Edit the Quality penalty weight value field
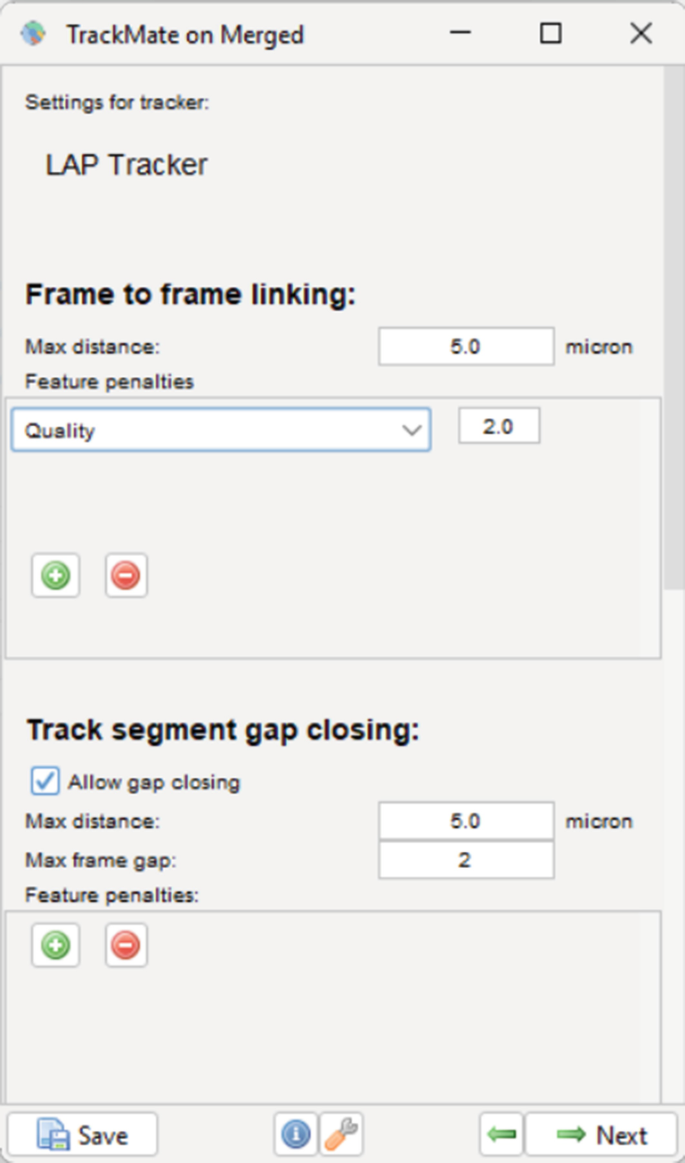The width and height of the screenshot is (685, 1163). pos(498,426)
